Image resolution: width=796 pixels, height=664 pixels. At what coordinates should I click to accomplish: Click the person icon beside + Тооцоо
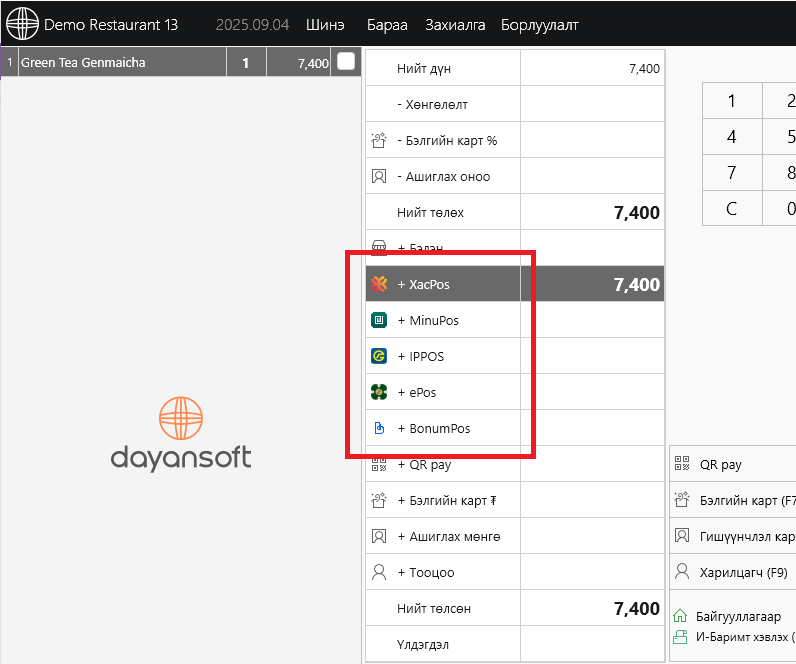click(379, 572)
